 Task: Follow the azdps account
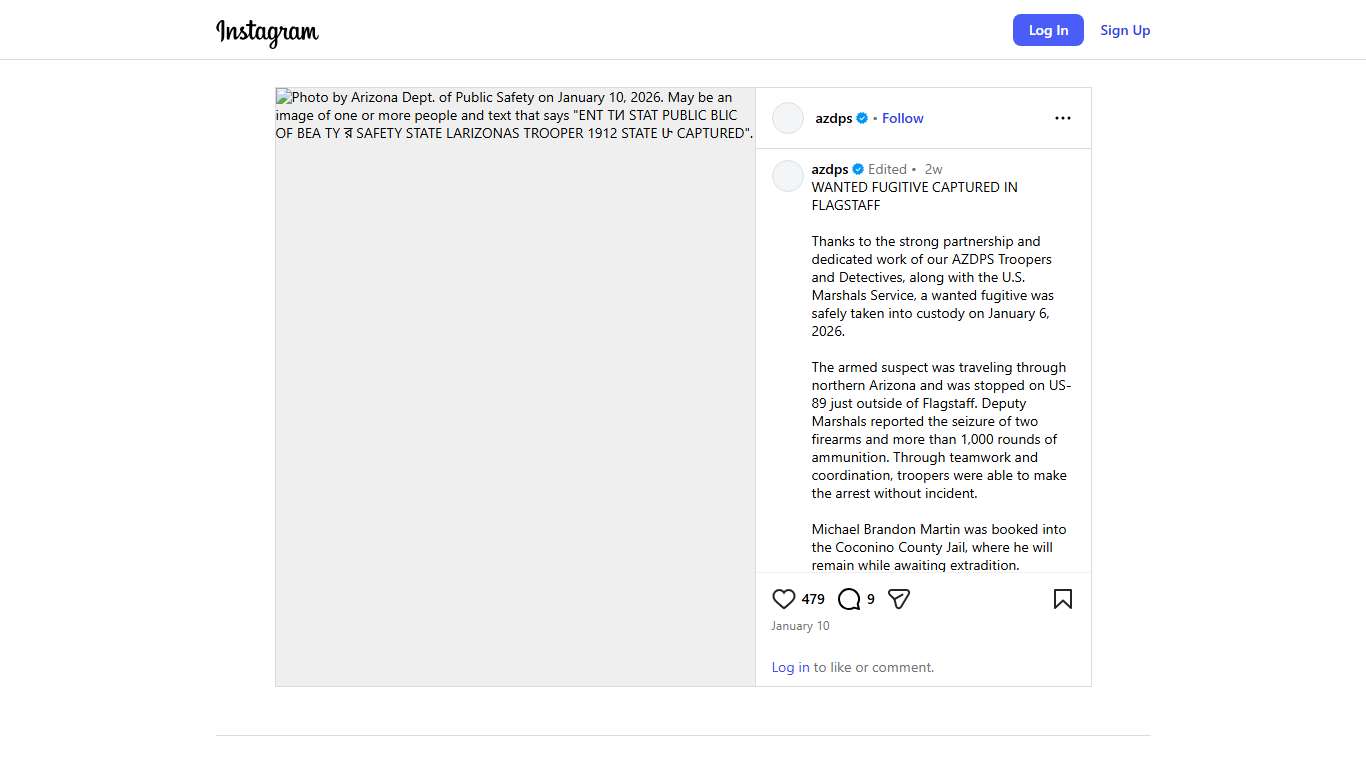[902, 118]
